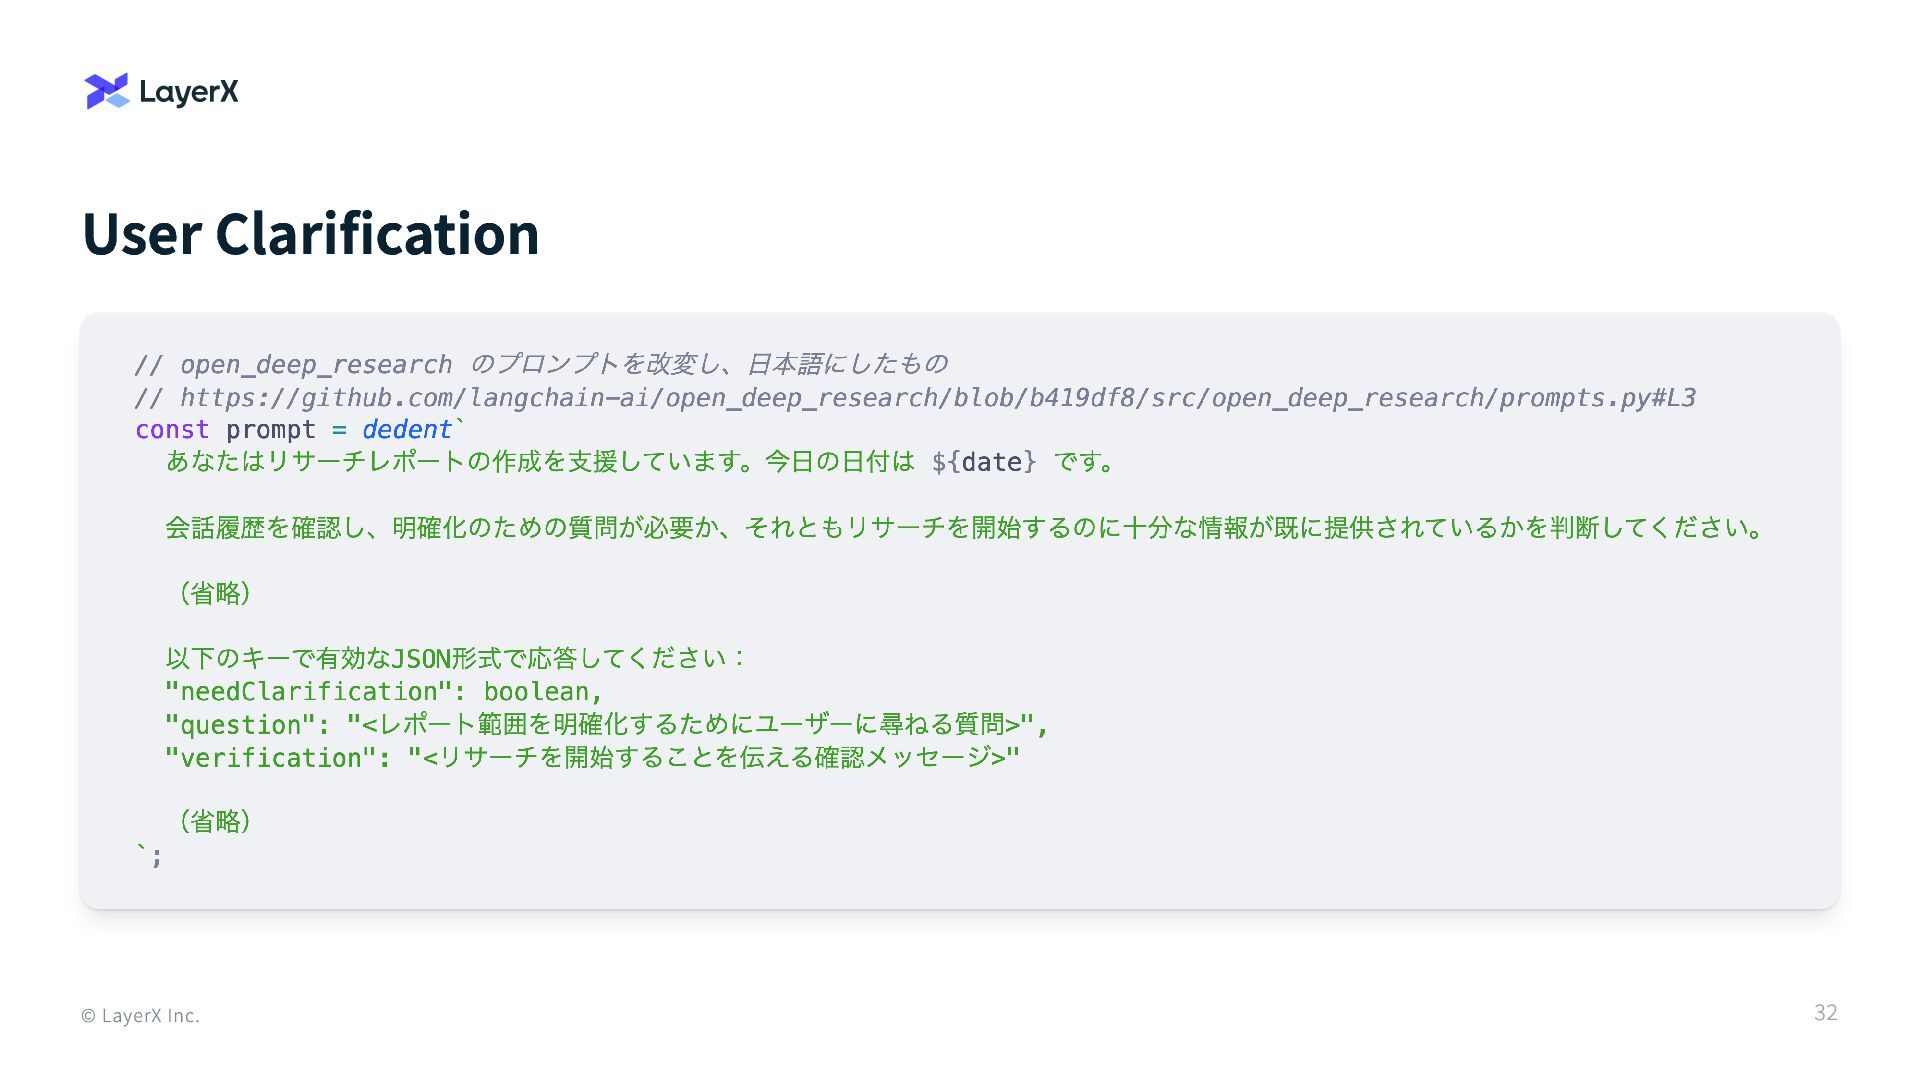Image resolution: width=1920 pixels, height=1080 pixels.
Task: Click the User Clarification slide title
Action: (310, 234)
